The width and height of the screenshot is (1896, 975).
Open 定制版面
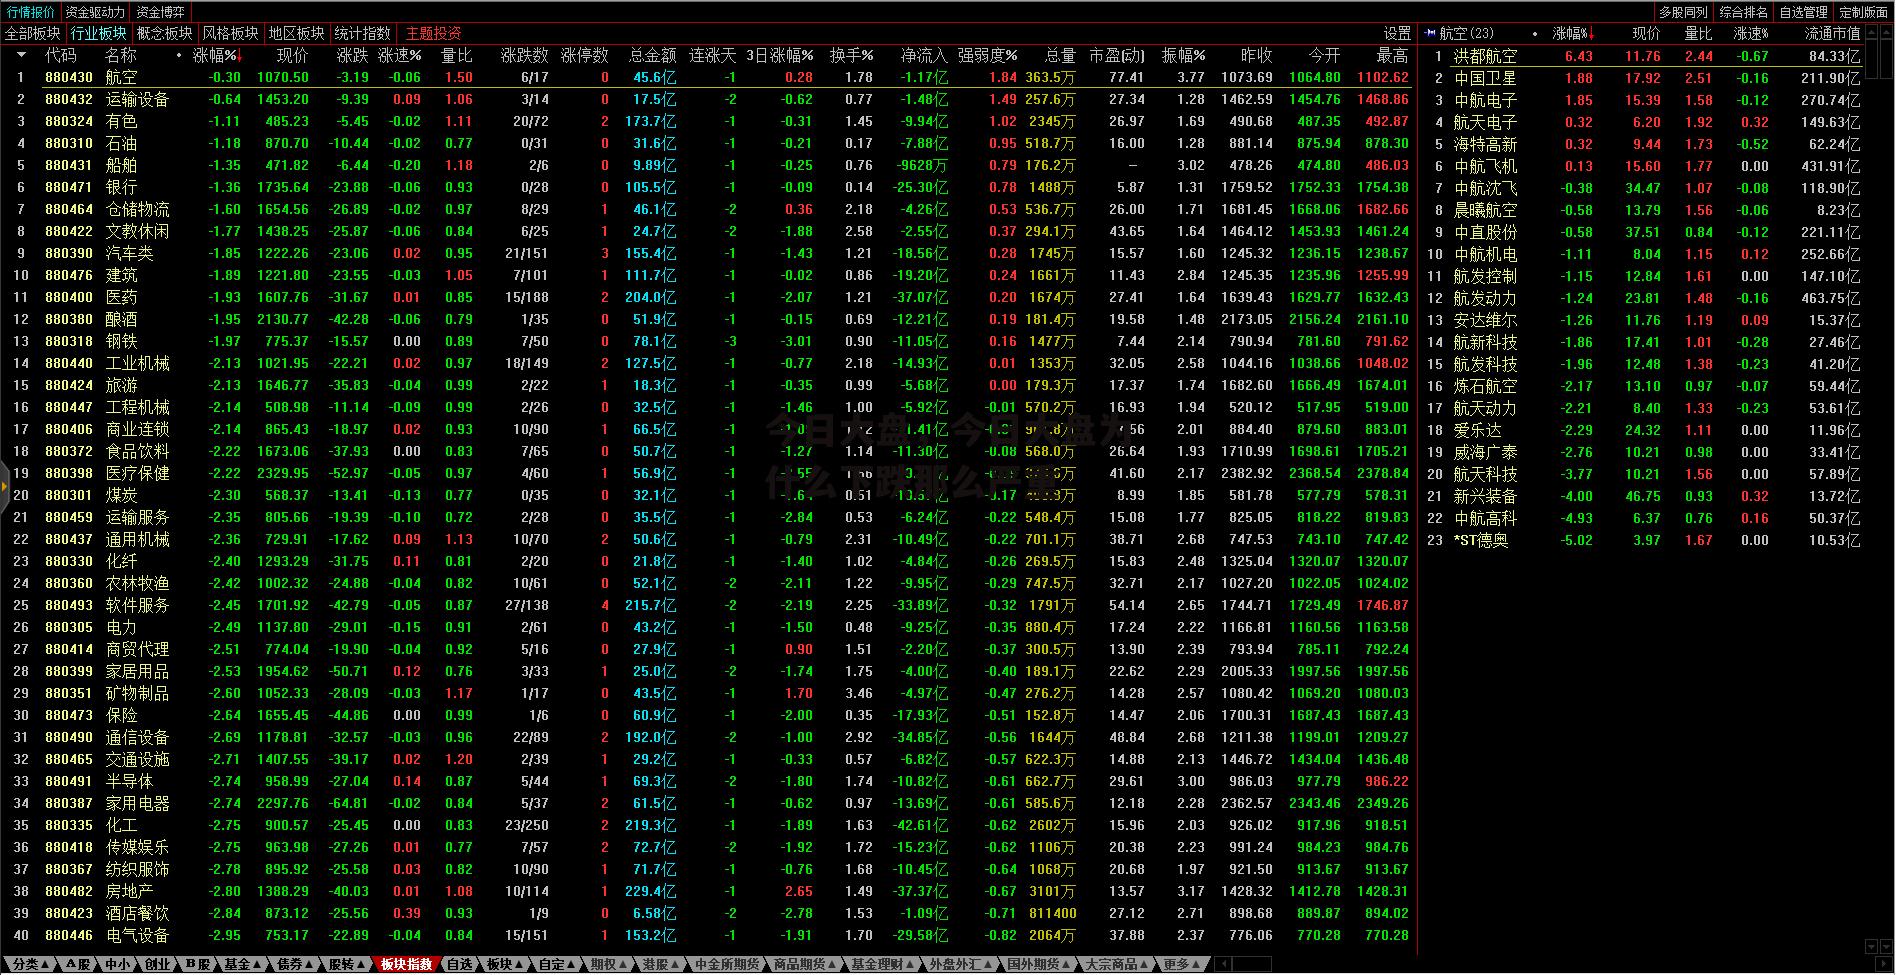tap(1863, 12)
